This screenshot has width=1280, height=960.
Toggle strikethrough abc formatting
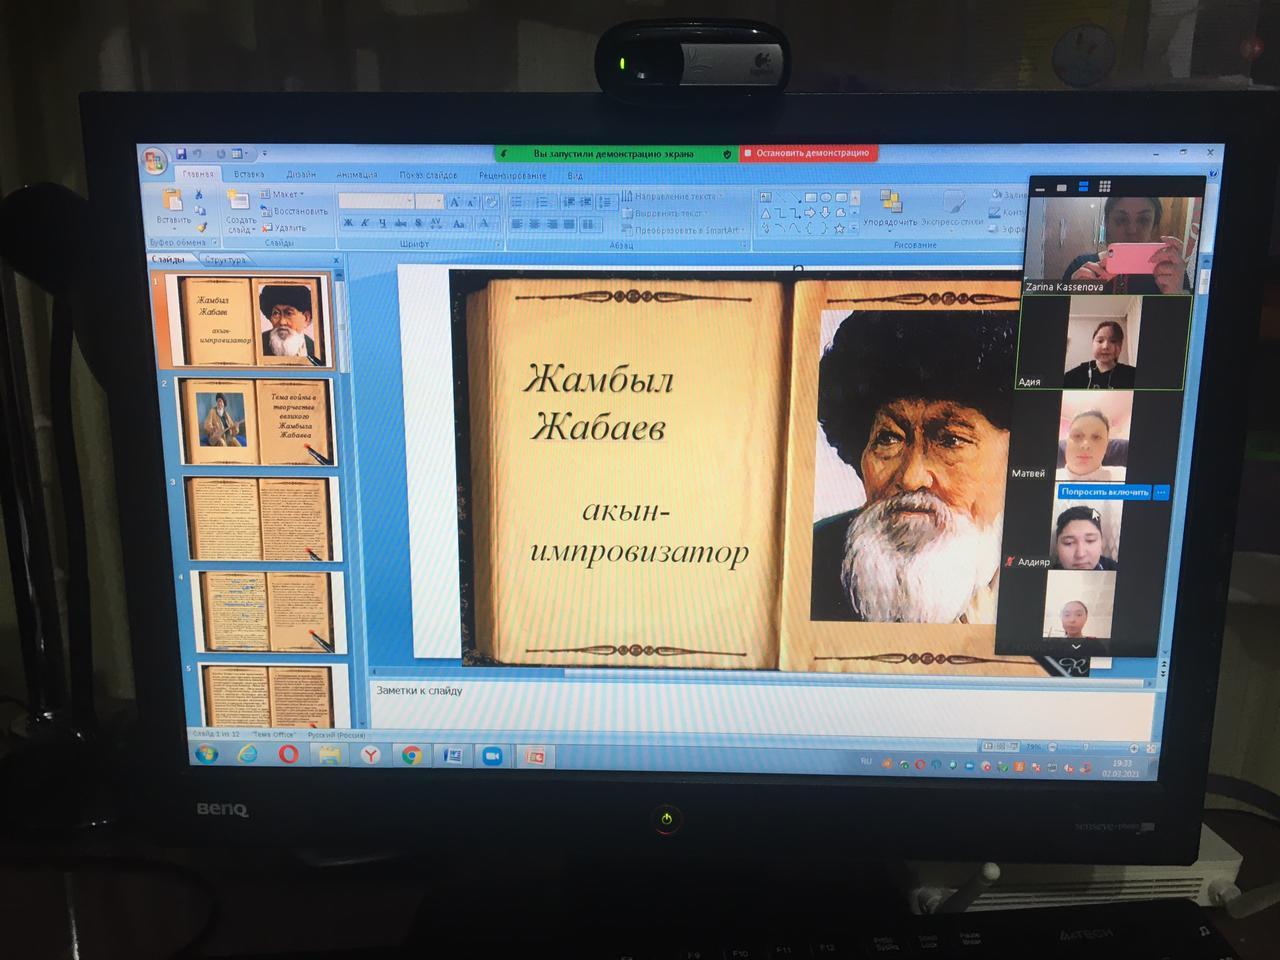[400, 223]
